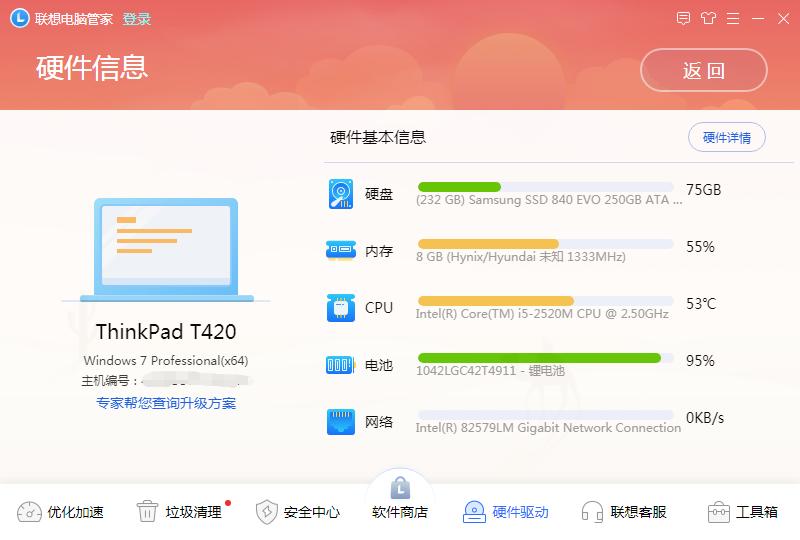The image size is (800, 540).
Task: Click Intel Core i5-2520M CPU text
Action: (x=542, y=313)
